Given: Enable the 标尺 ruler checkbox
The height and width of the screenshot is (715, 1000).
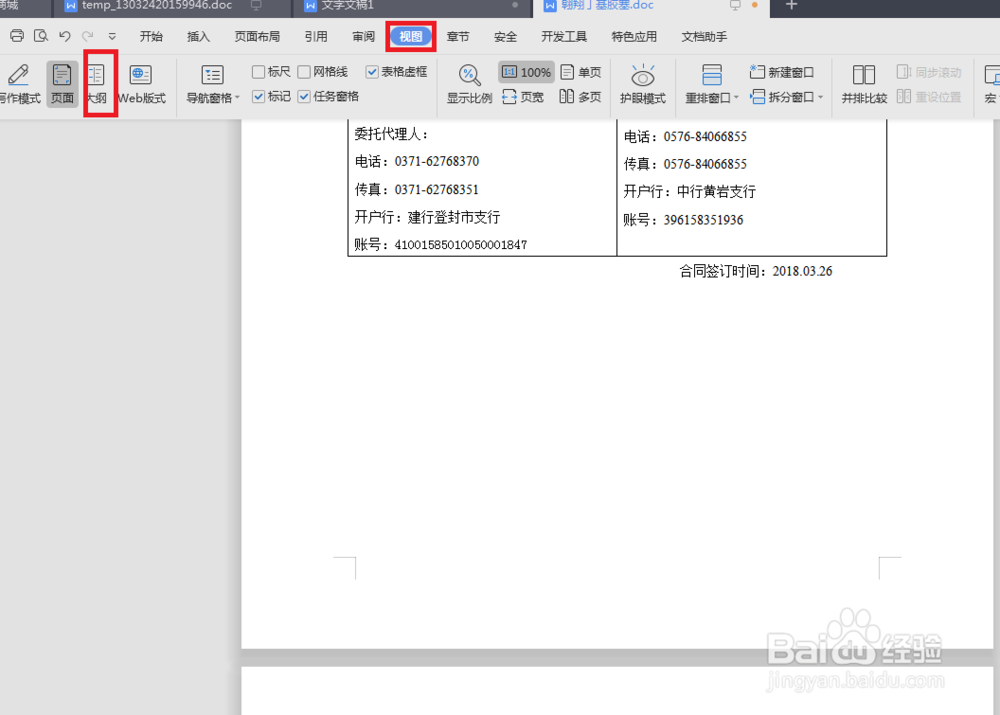Looking at the screenshot, I should coord(258,71).
